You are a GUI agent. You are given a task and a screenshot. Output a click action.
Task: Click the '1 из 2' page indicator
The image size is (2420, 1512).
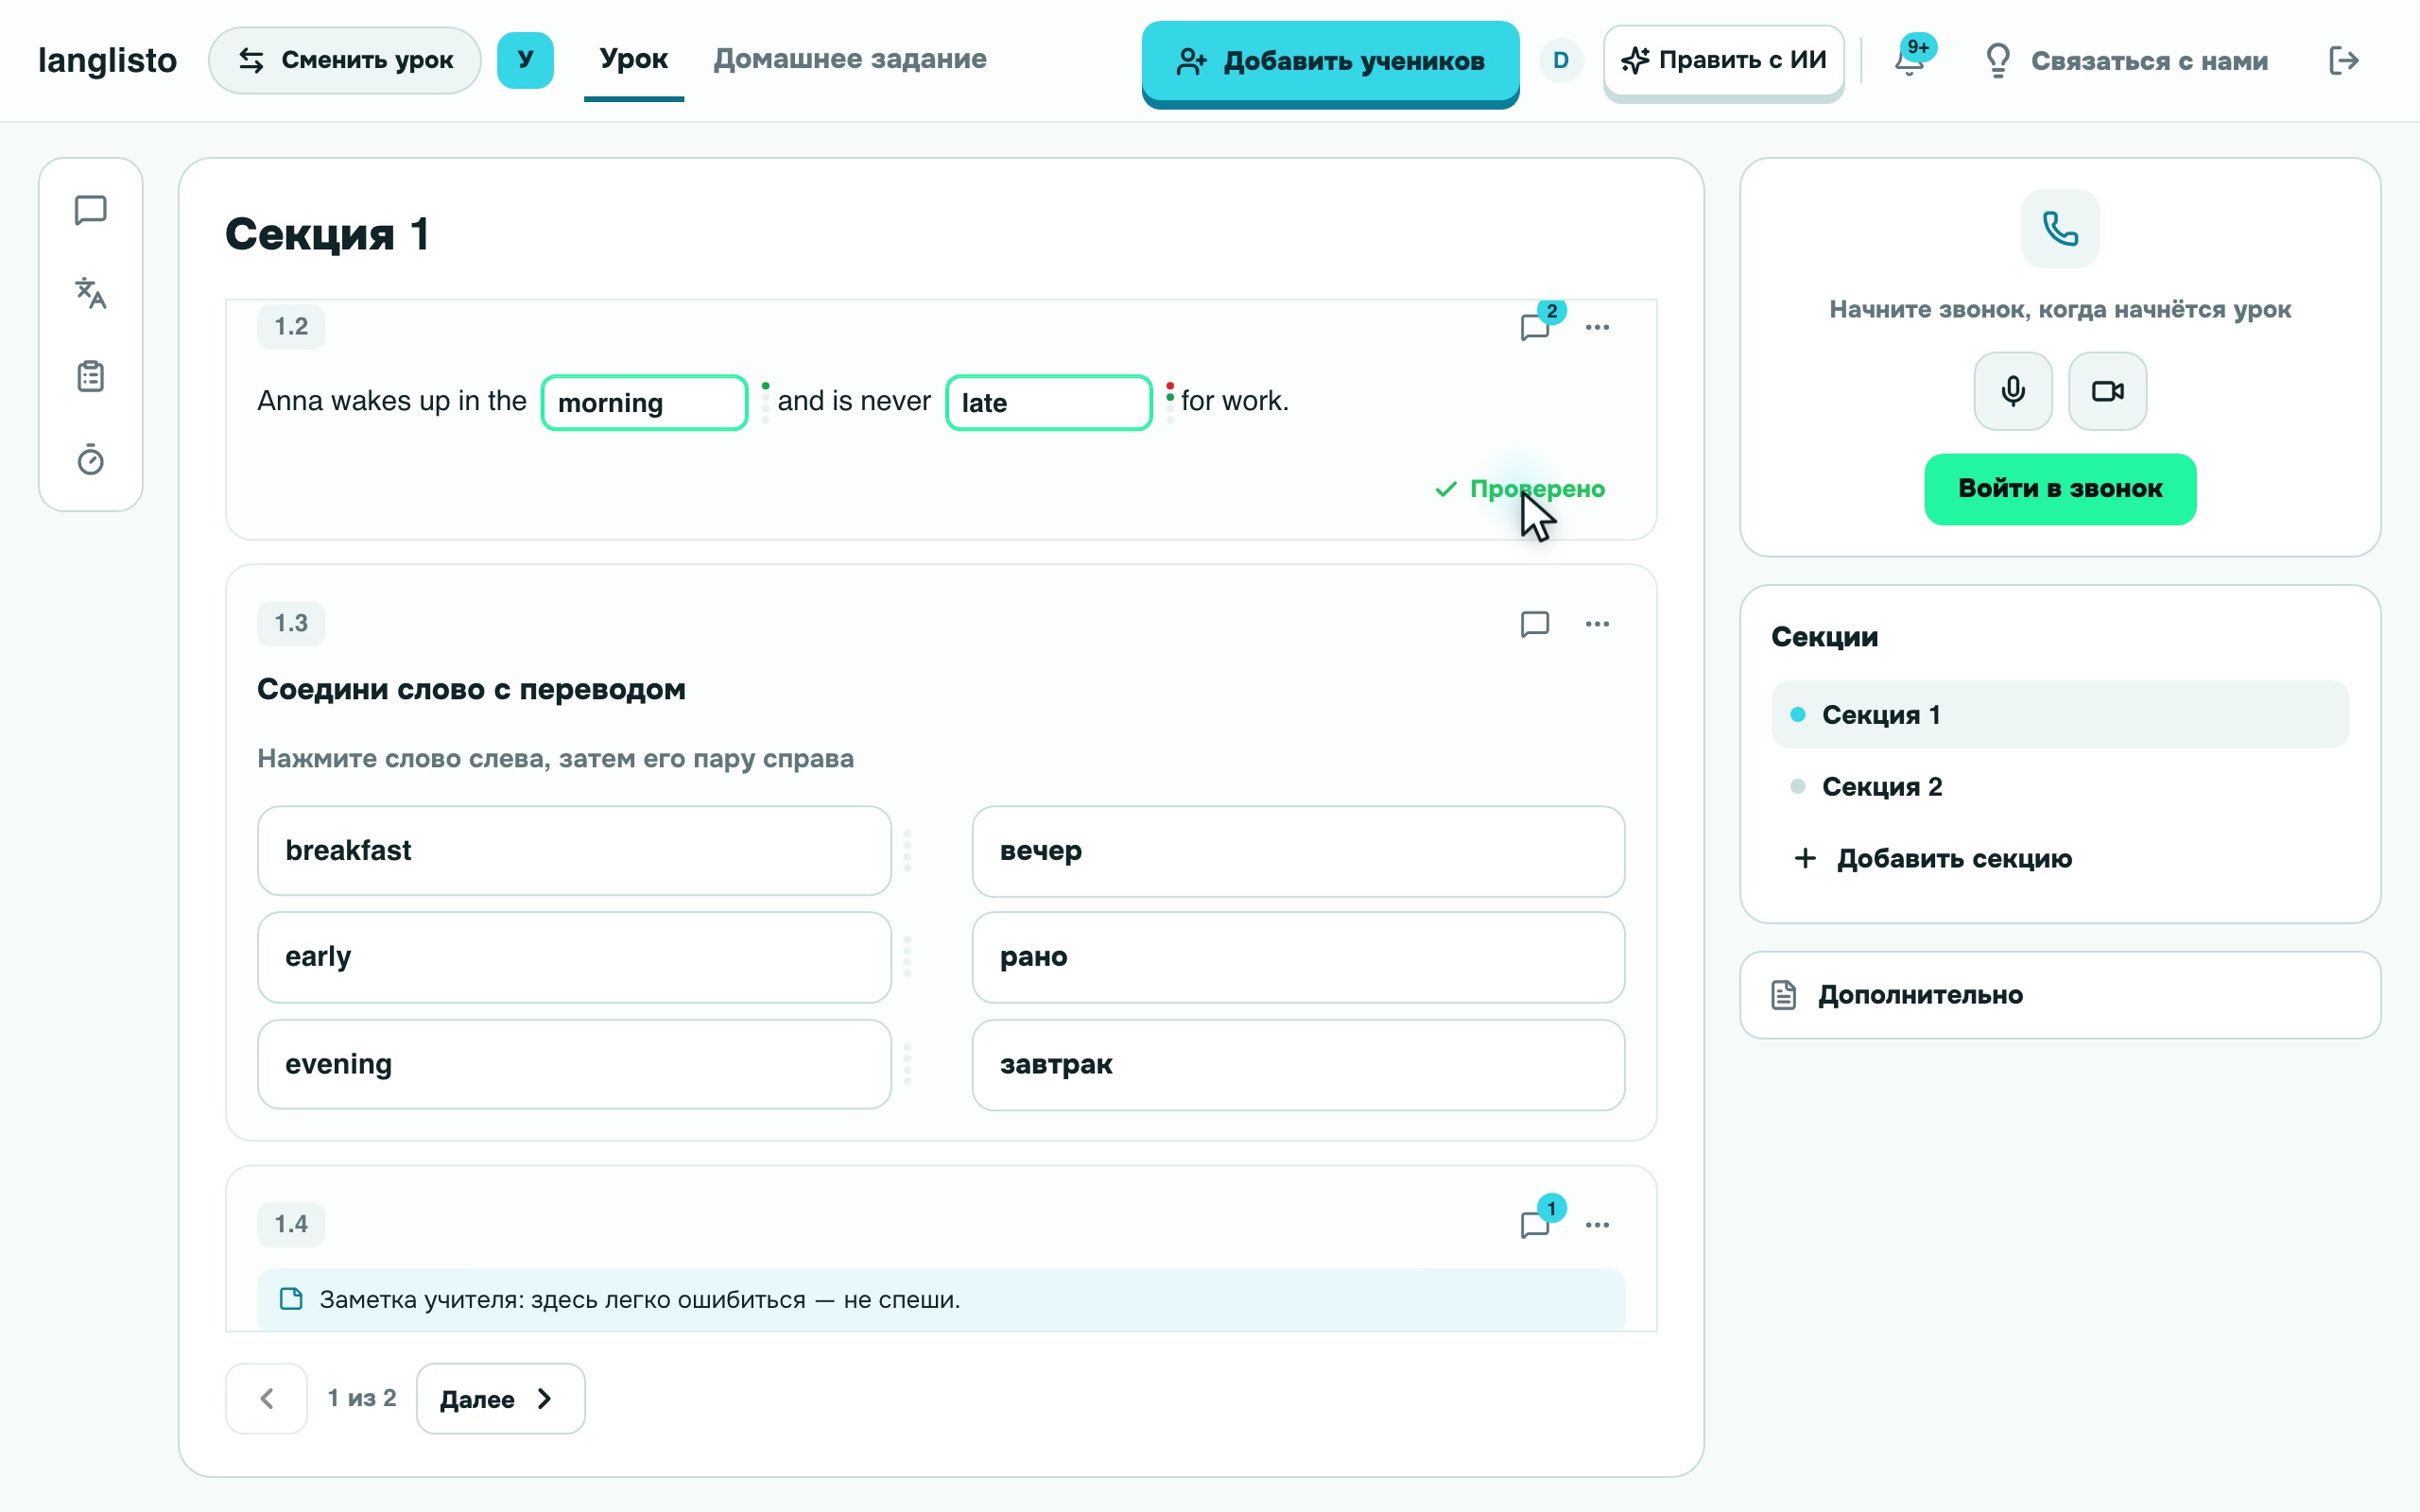(362, 1398)
